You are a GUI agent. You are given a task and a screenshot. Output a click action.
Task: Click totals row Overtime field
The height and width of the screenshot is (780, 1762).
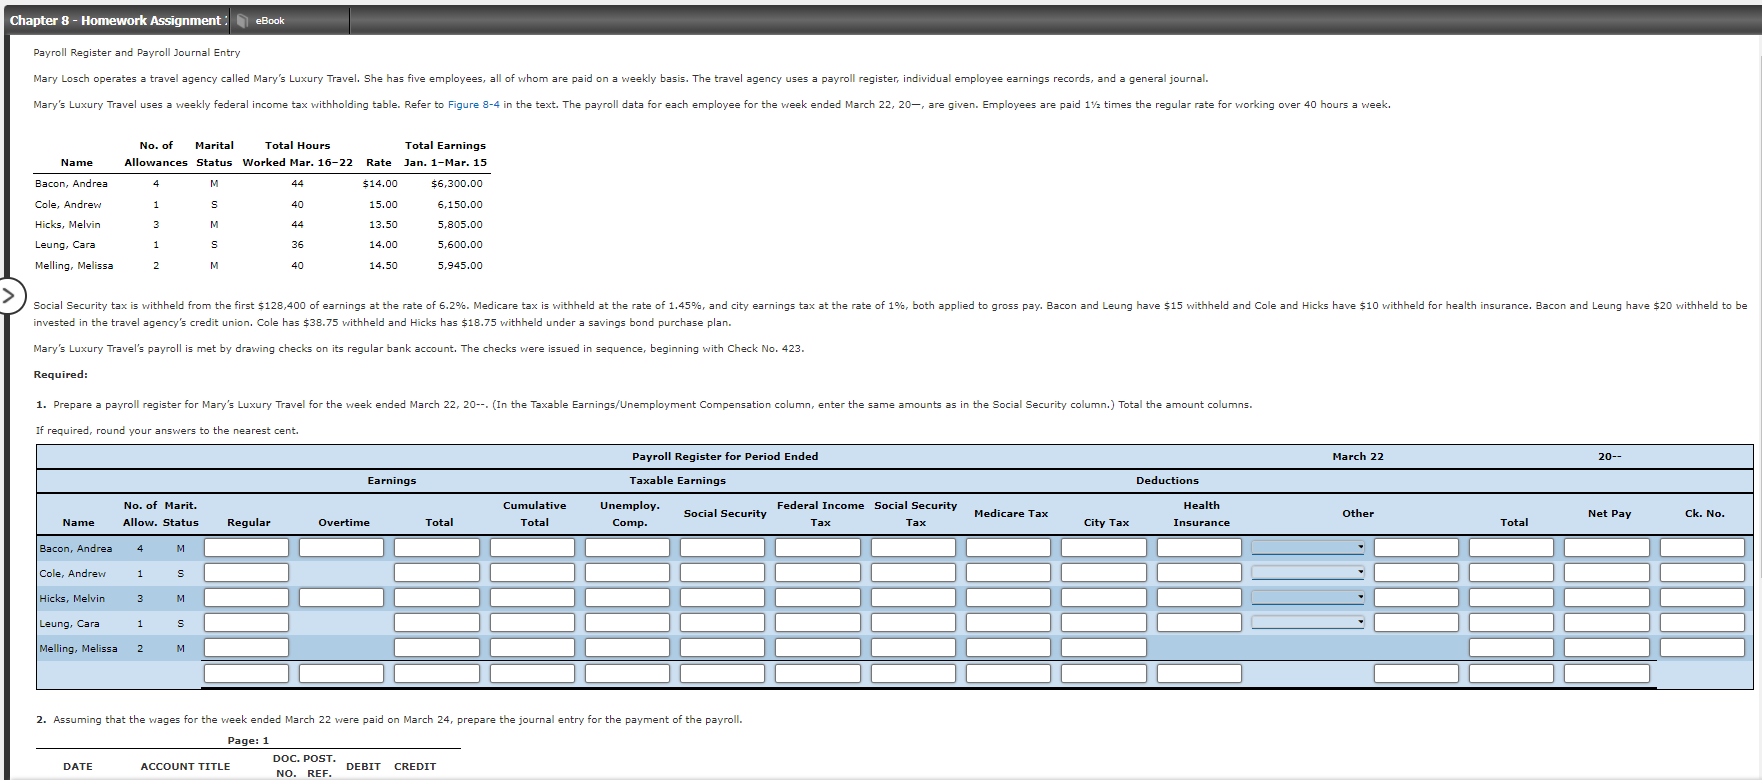click(341, 674)
